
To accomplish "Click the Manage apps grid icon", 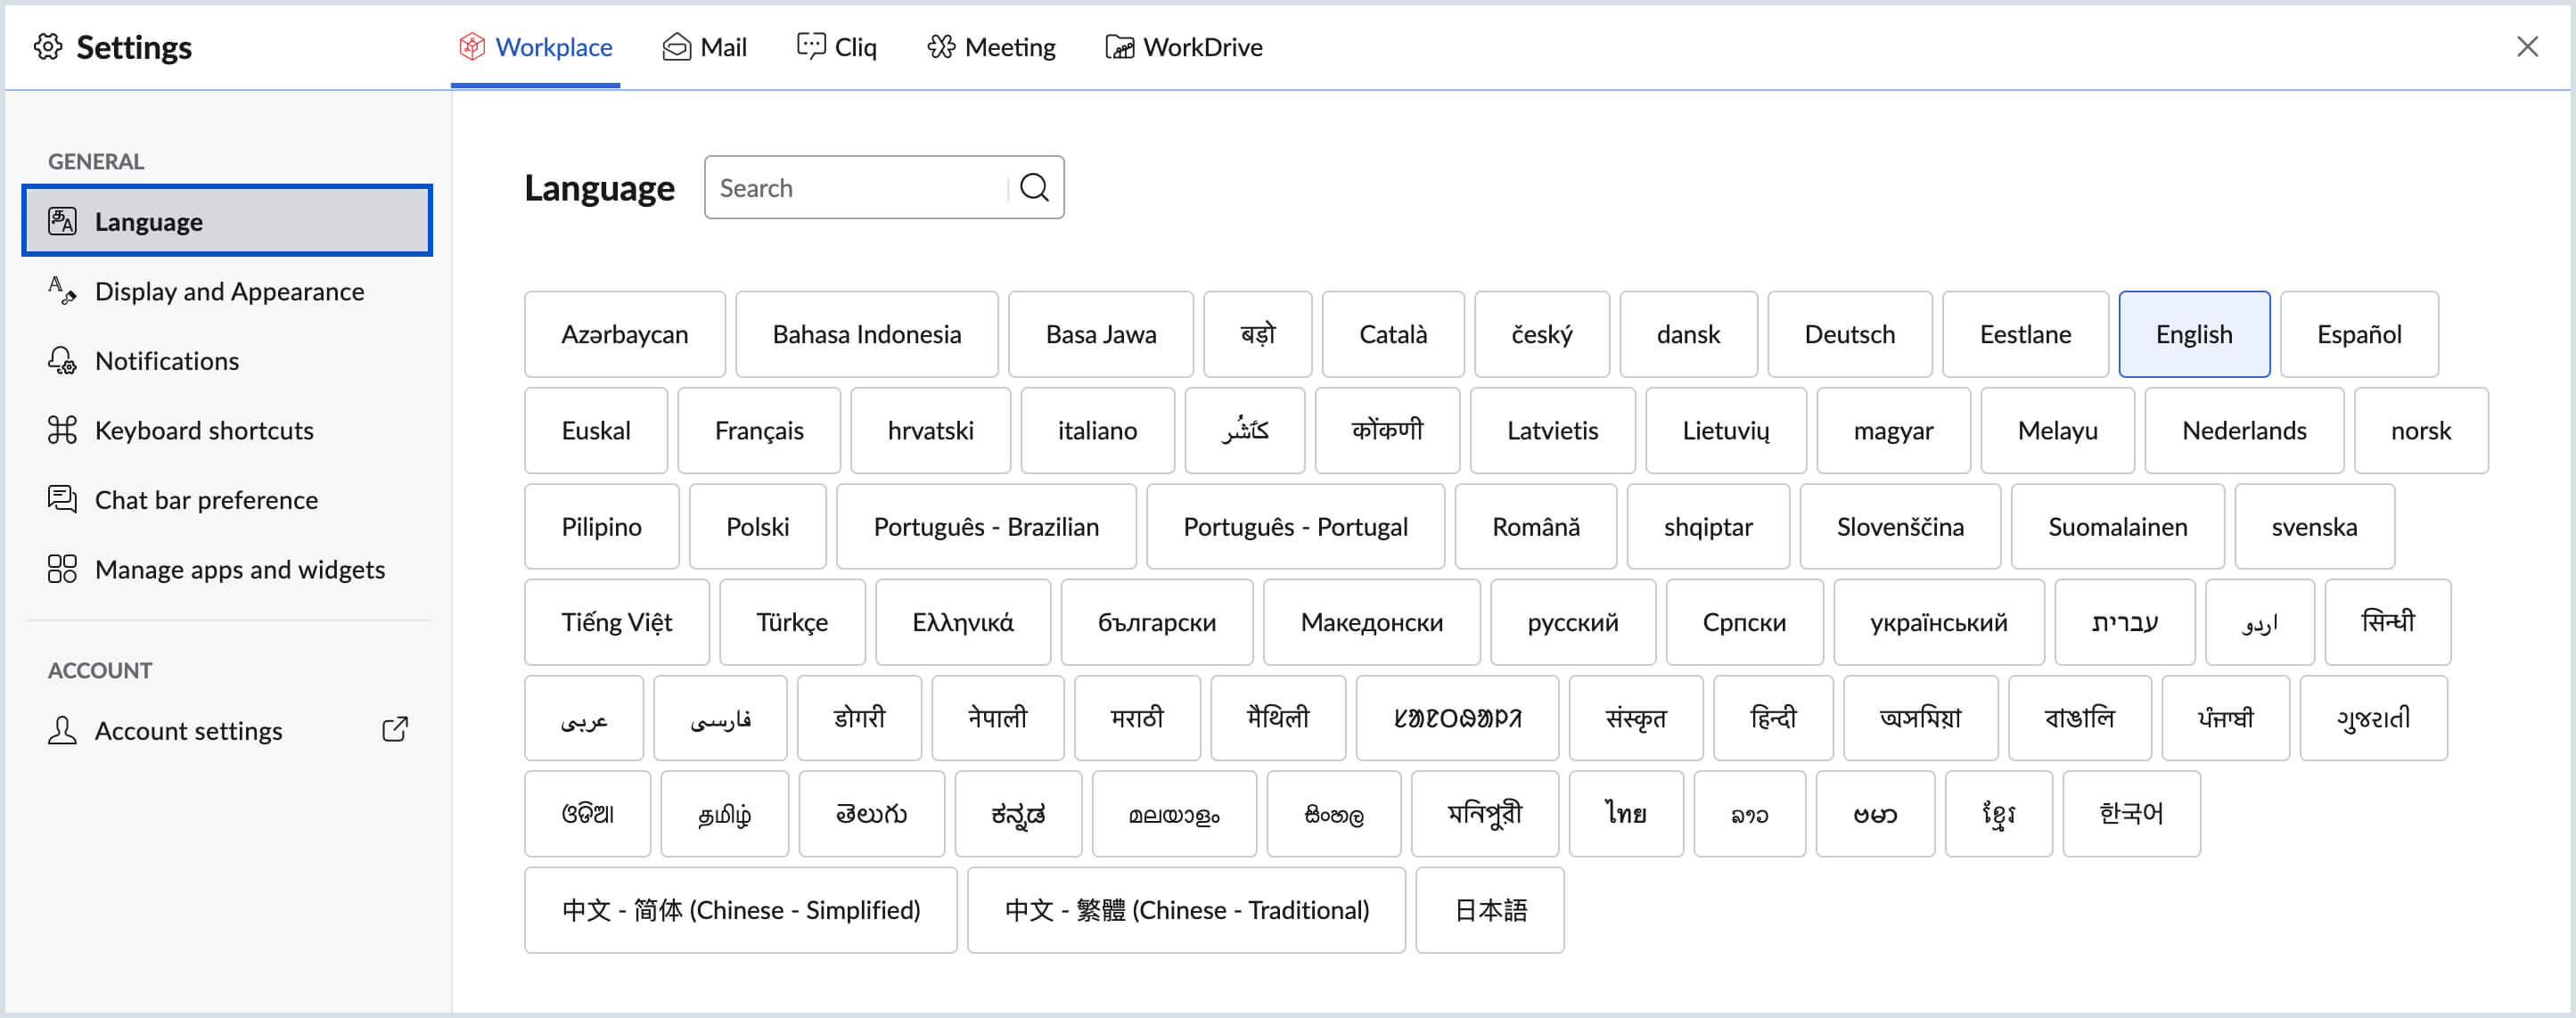I will [x=62, y=569].
